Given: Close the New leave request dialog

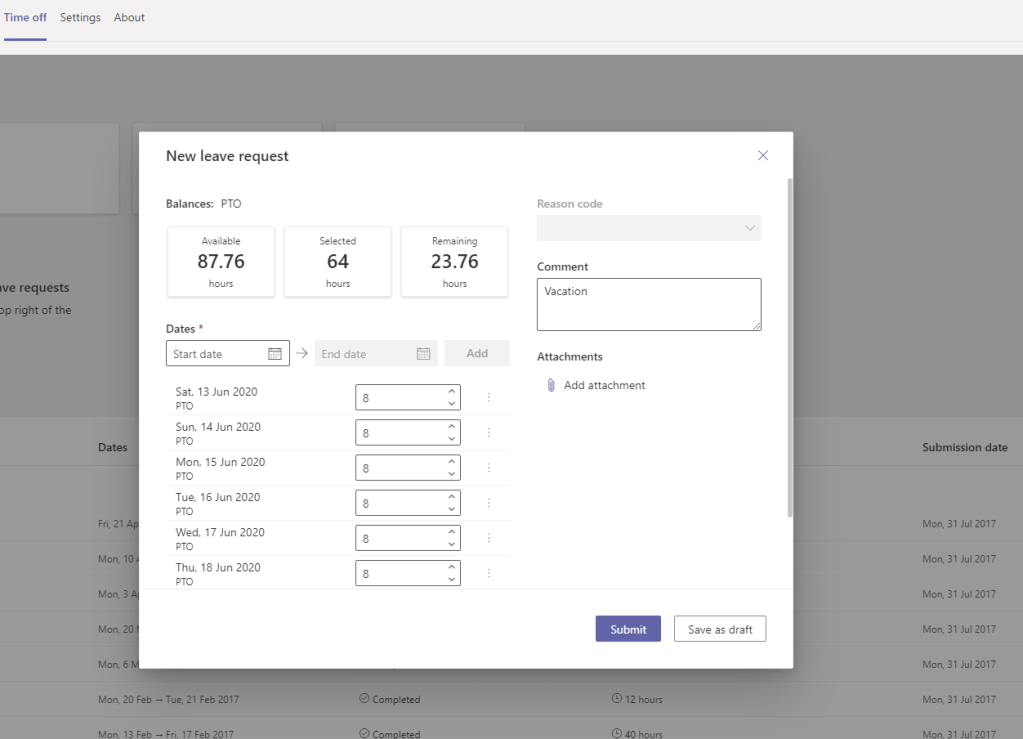Looking at the screenshot, I should (x=763, y=155).
